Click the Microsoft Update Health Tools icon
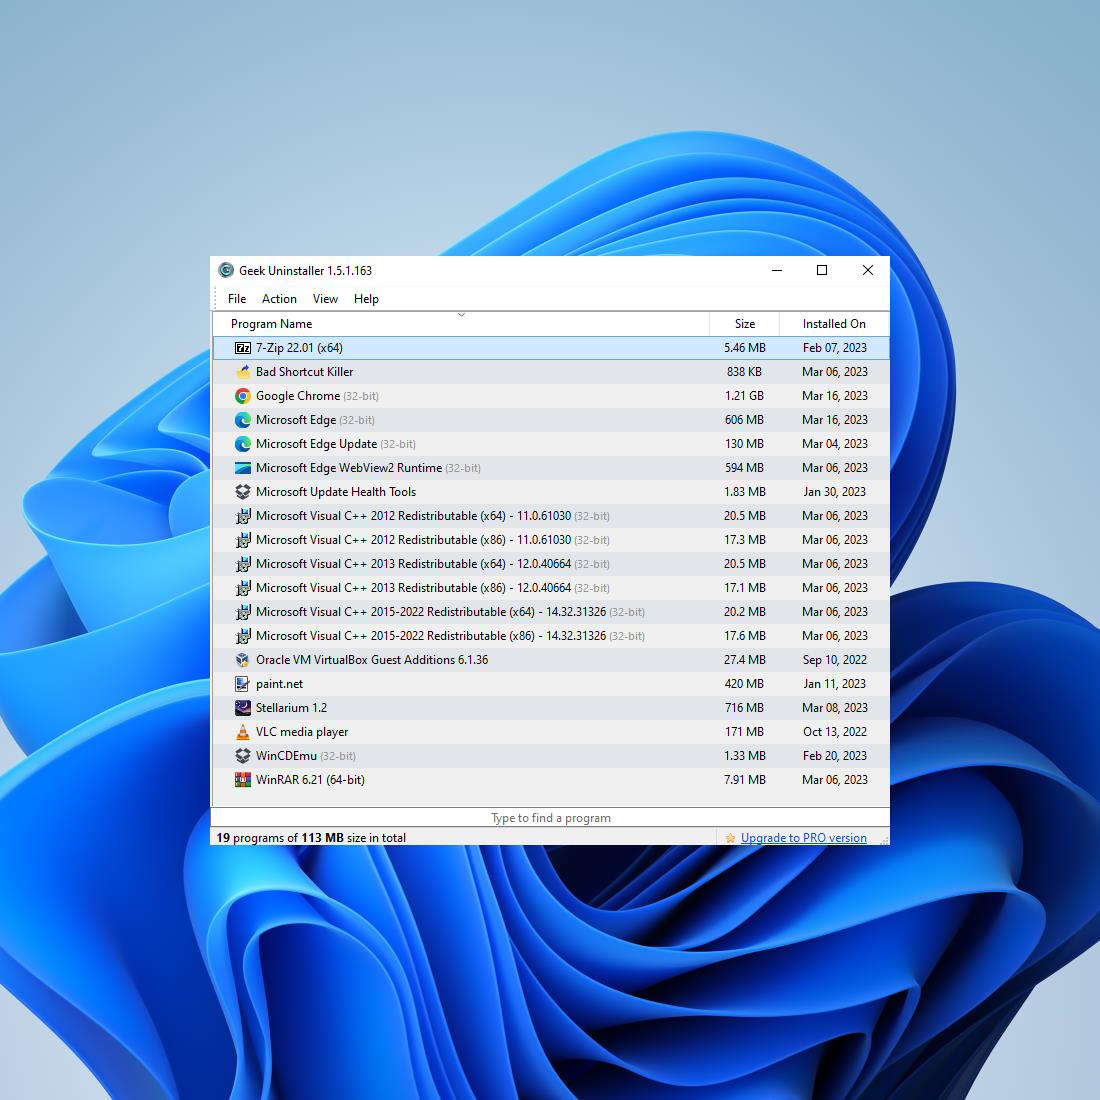Screen dimensions: 1100x1100 pyautogui.click(x=243, y=492)
